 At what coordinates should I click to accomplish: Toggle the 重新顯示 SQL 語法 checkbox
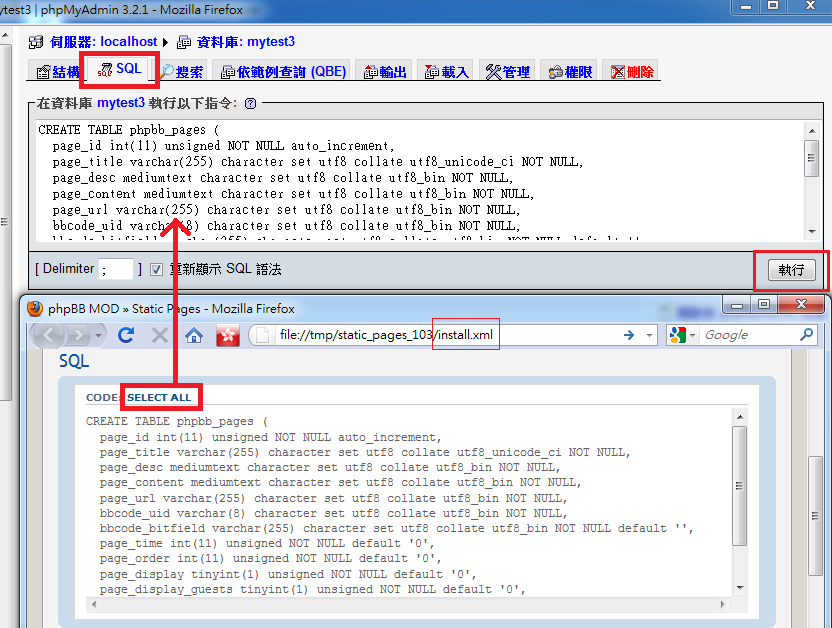156,269
